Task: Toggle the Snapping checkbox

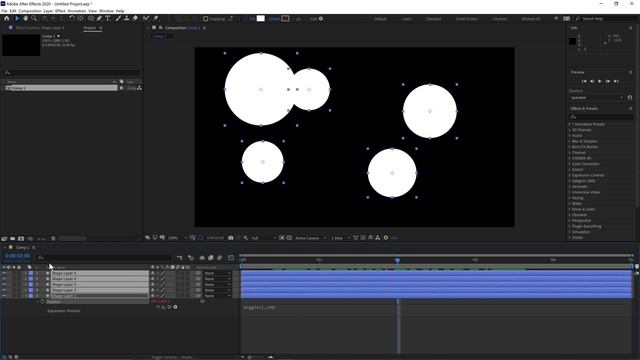Action: (206, 19)
